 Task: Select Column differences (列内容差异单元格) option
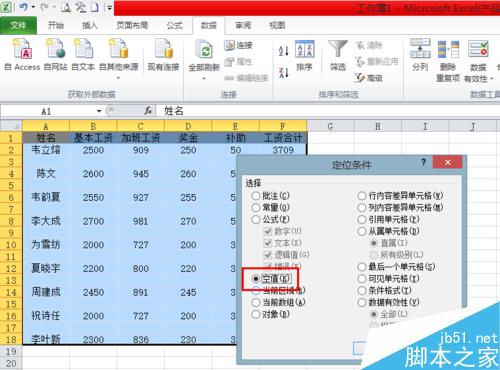click(x=362, y=207)
